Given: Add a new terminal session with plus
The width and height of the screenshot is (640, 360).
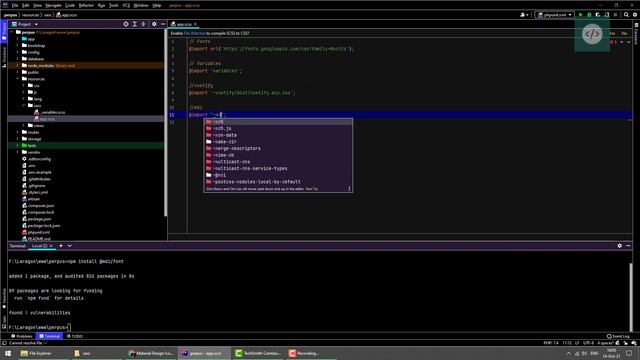Looking at the screenshot, I should [61, 246].
